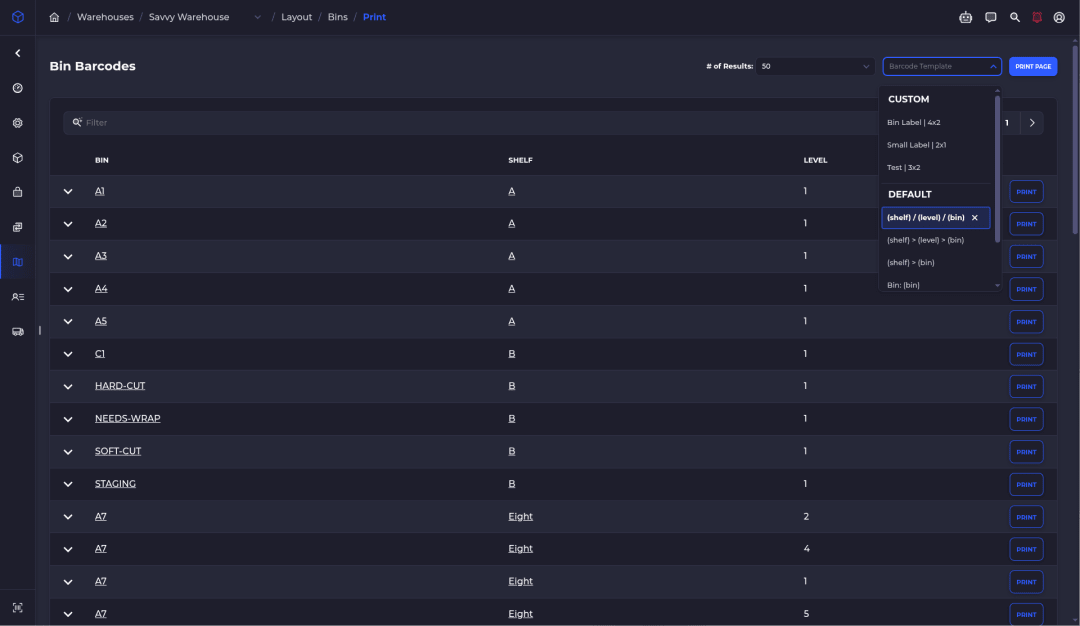Open the settings gear icon in the sidebar

18,123
